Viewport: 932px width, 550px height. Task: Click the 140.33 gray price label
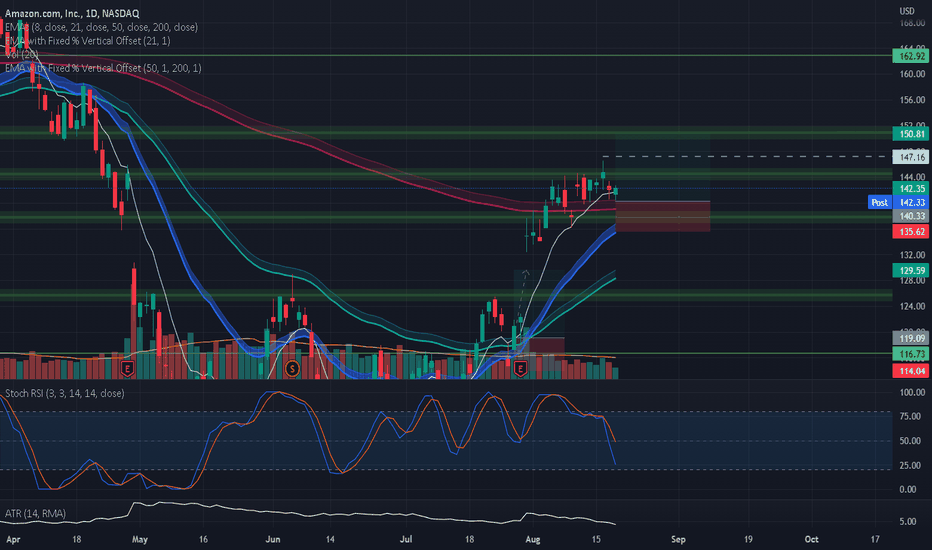point(912,216)
